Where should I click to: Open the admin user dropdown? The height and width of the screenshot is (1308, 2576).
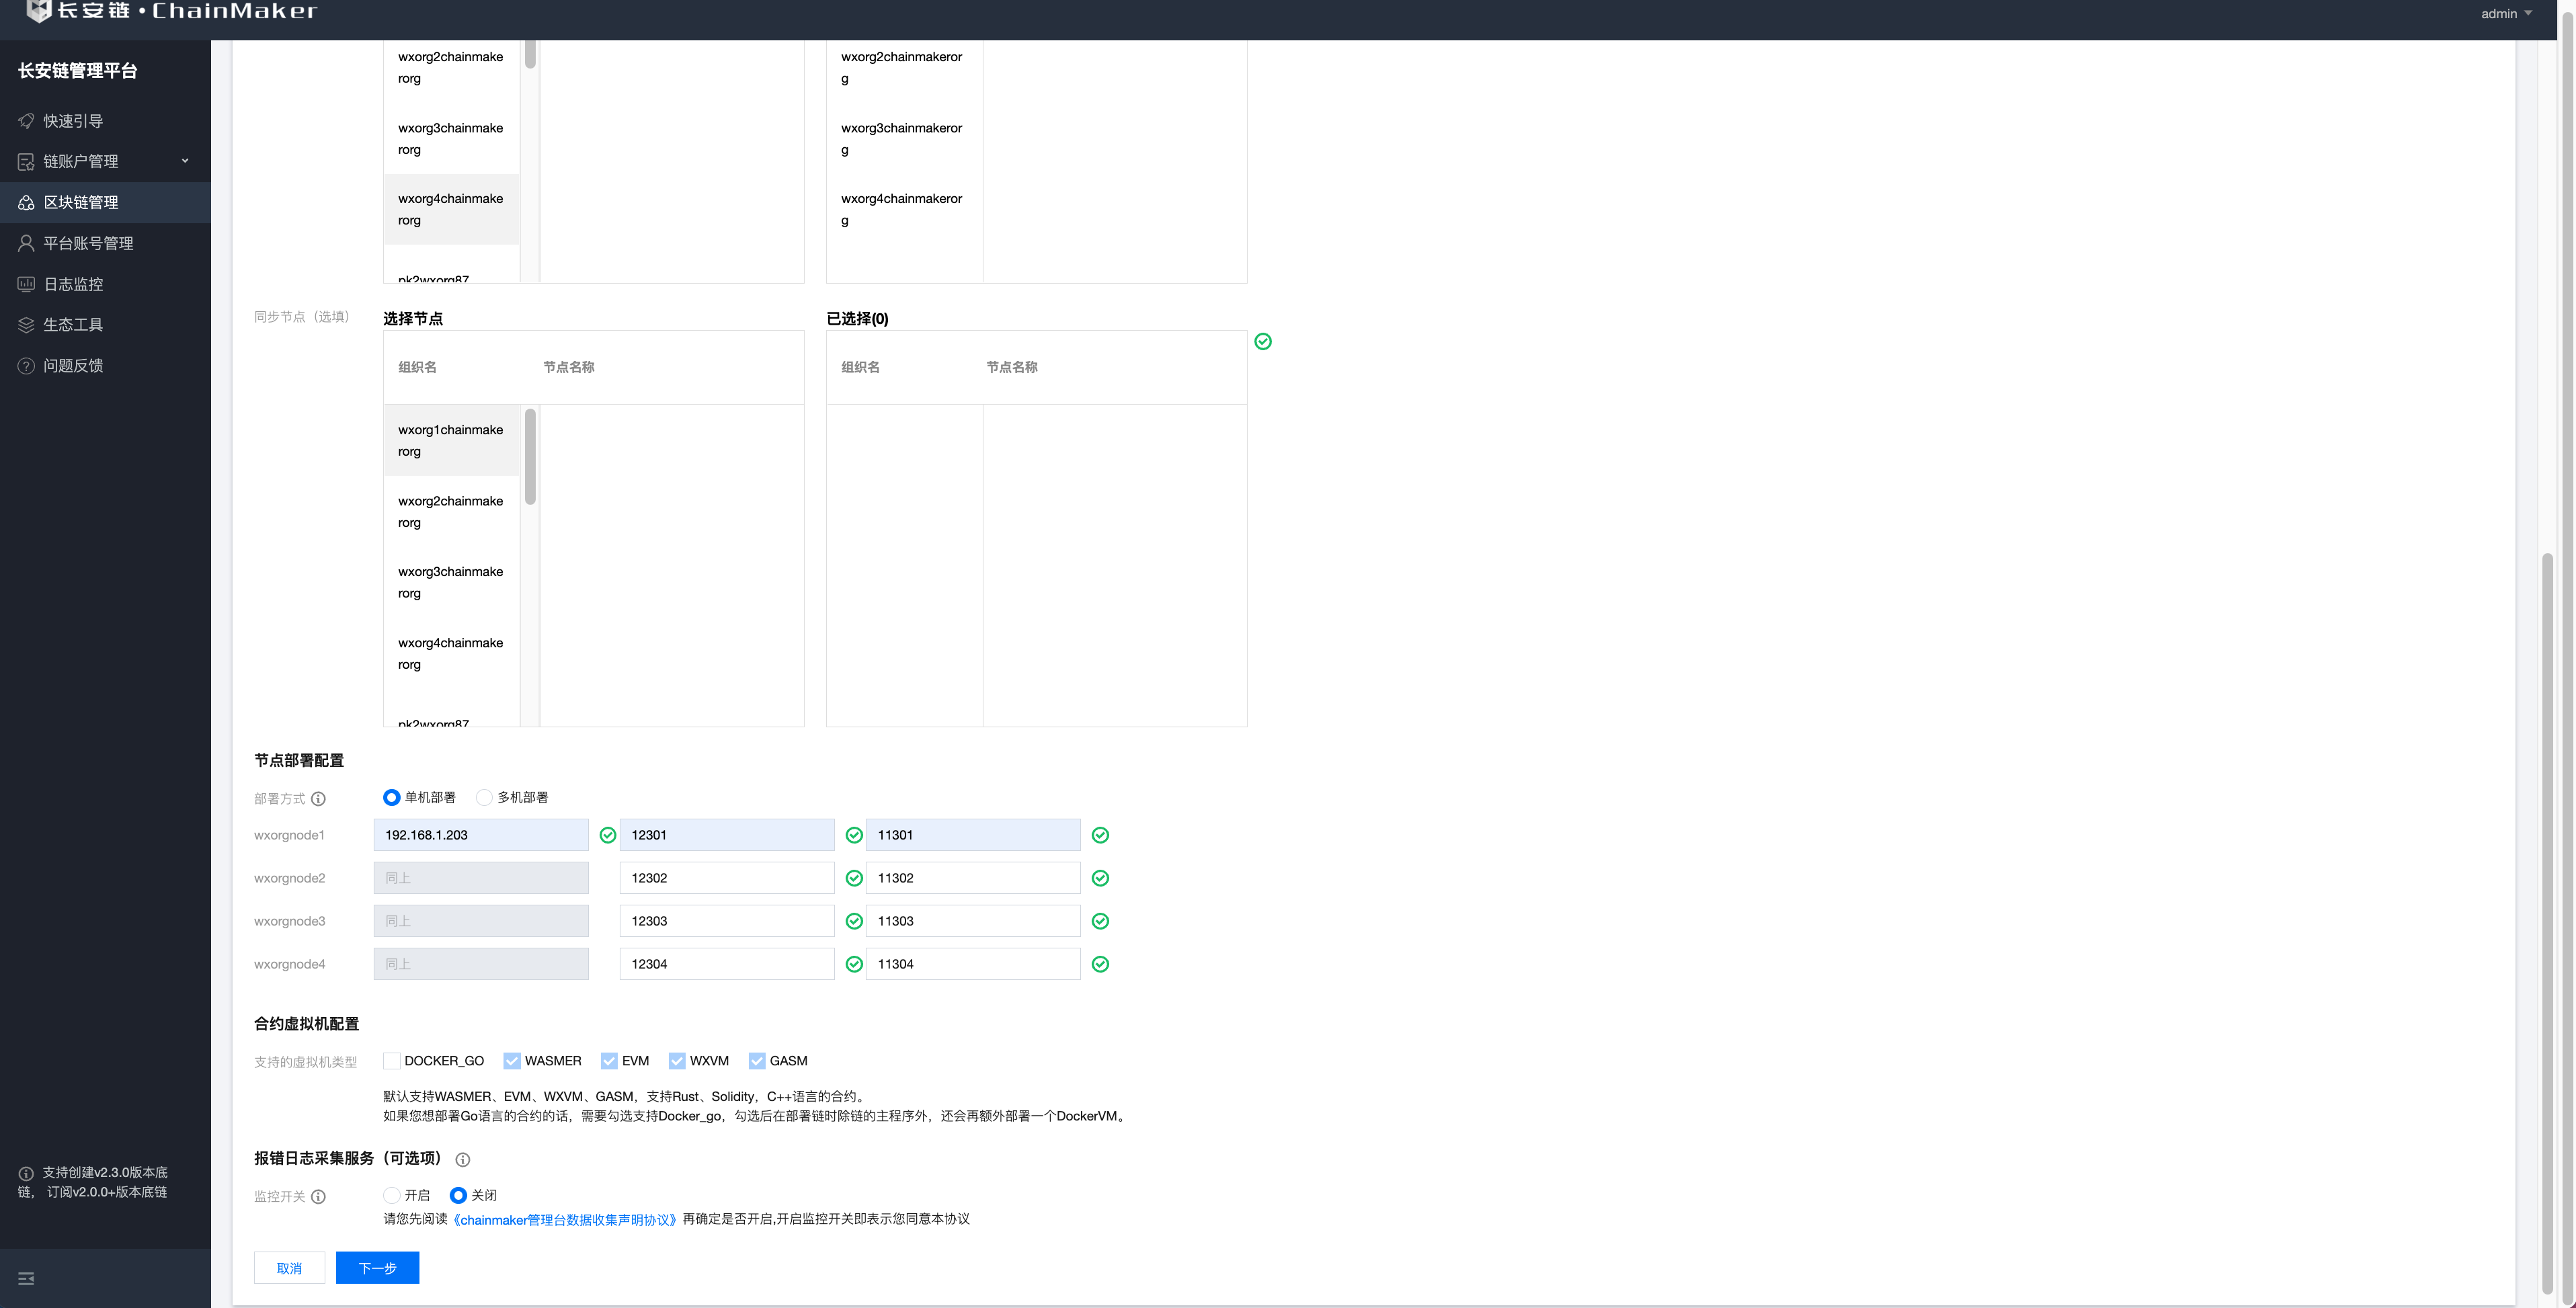tap(2505, 13)
